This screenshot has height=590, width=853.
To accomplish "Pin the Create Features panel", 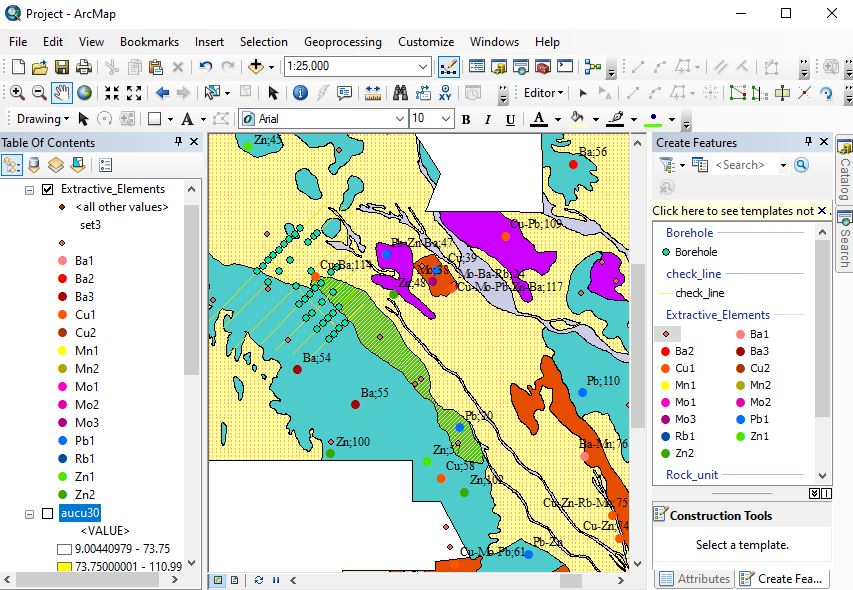I will coord(808,141).
